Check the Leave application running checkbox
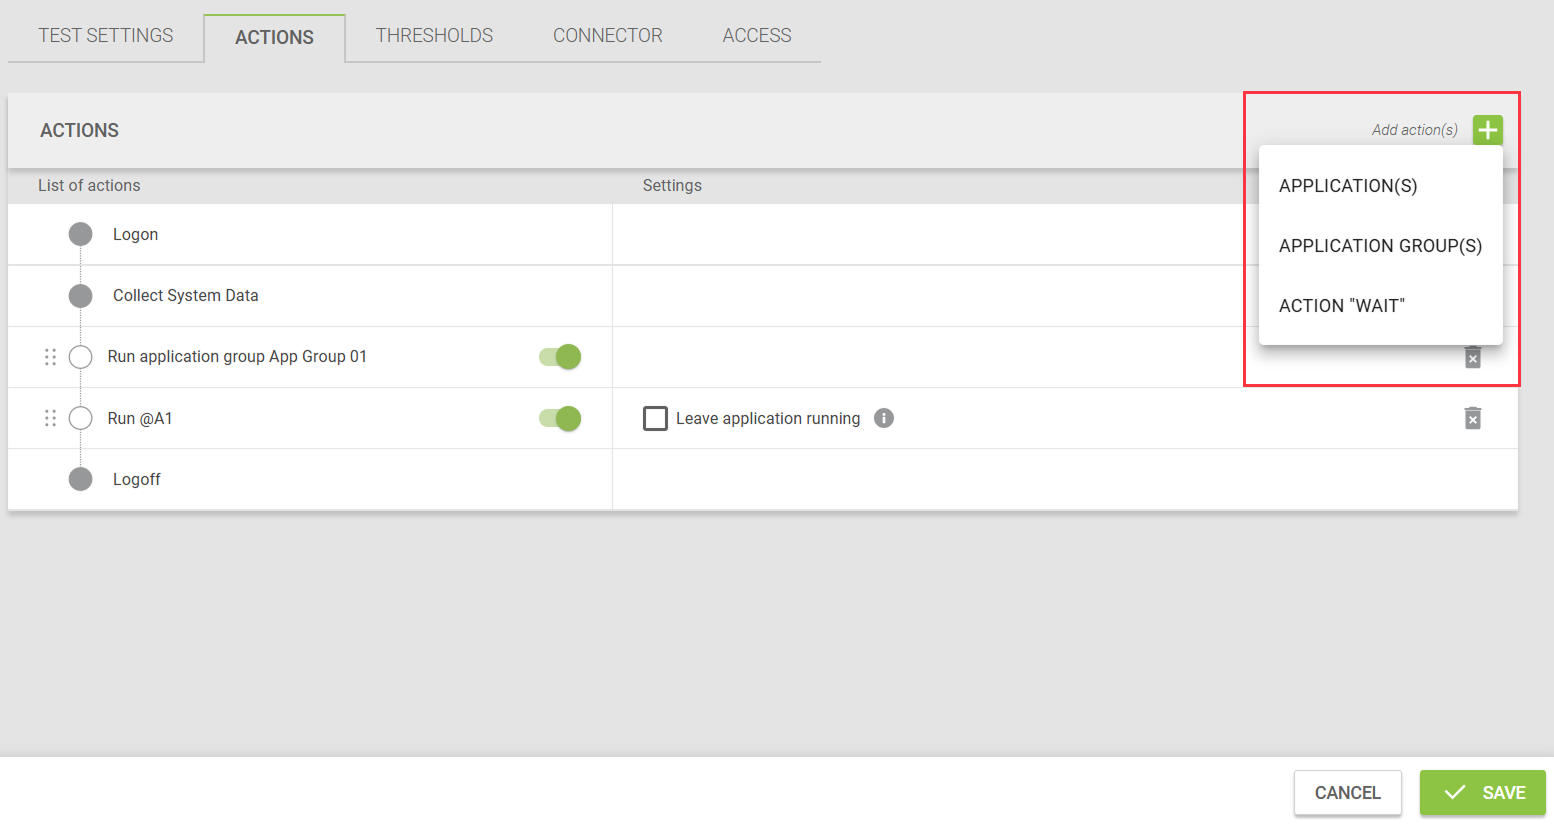The height and width of the screenshot is (826, 1554). click(656, 418)
